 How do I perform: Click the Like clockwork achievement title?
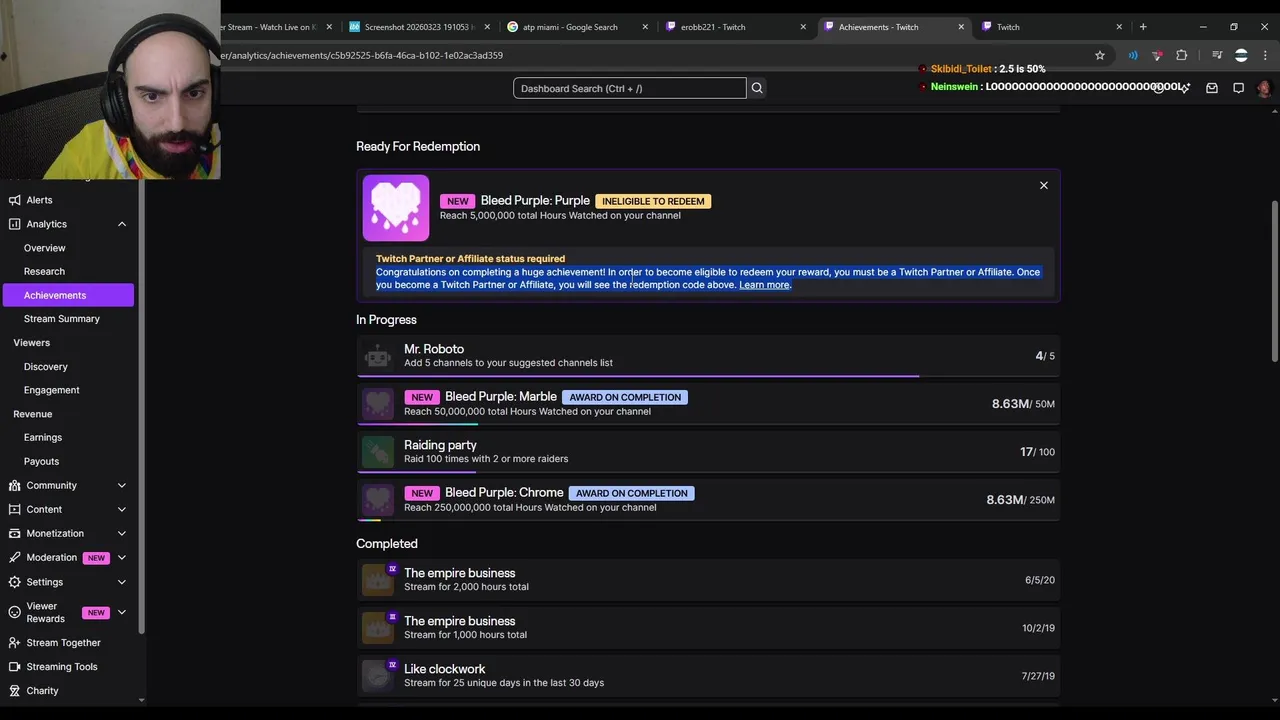click(x=444, y=669)
